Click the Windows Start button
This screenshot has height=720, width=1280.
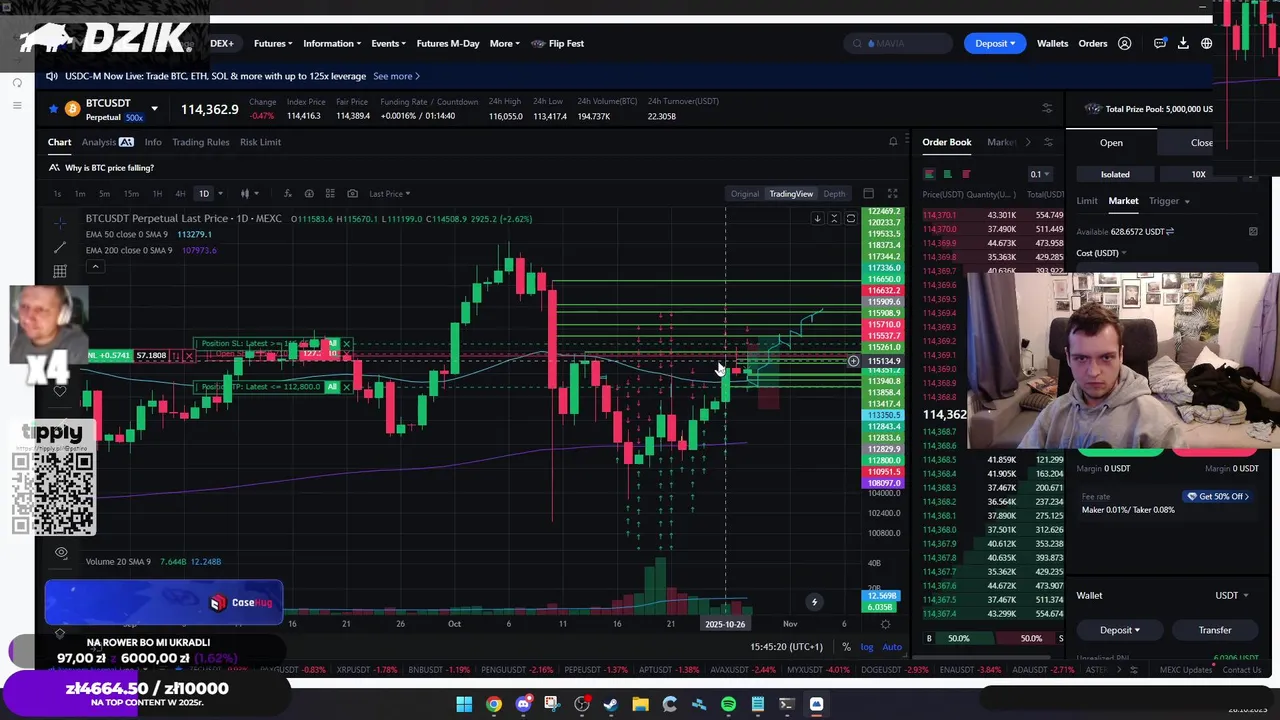[464, 705]
